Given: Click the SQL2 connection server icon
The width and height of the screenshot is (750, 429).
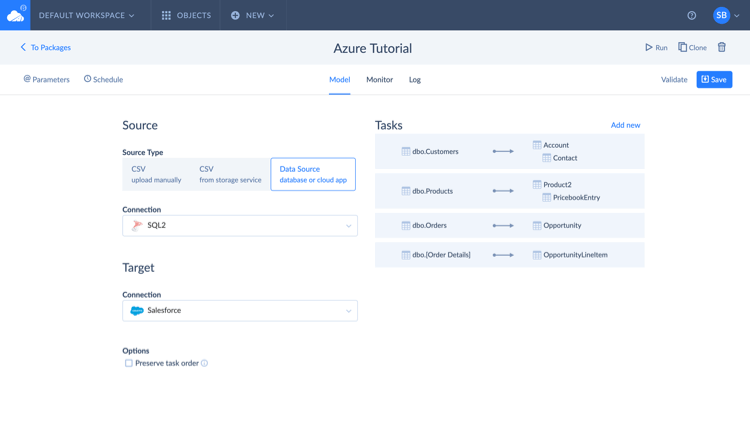Looking at the screenshot, I should (137, 225).
